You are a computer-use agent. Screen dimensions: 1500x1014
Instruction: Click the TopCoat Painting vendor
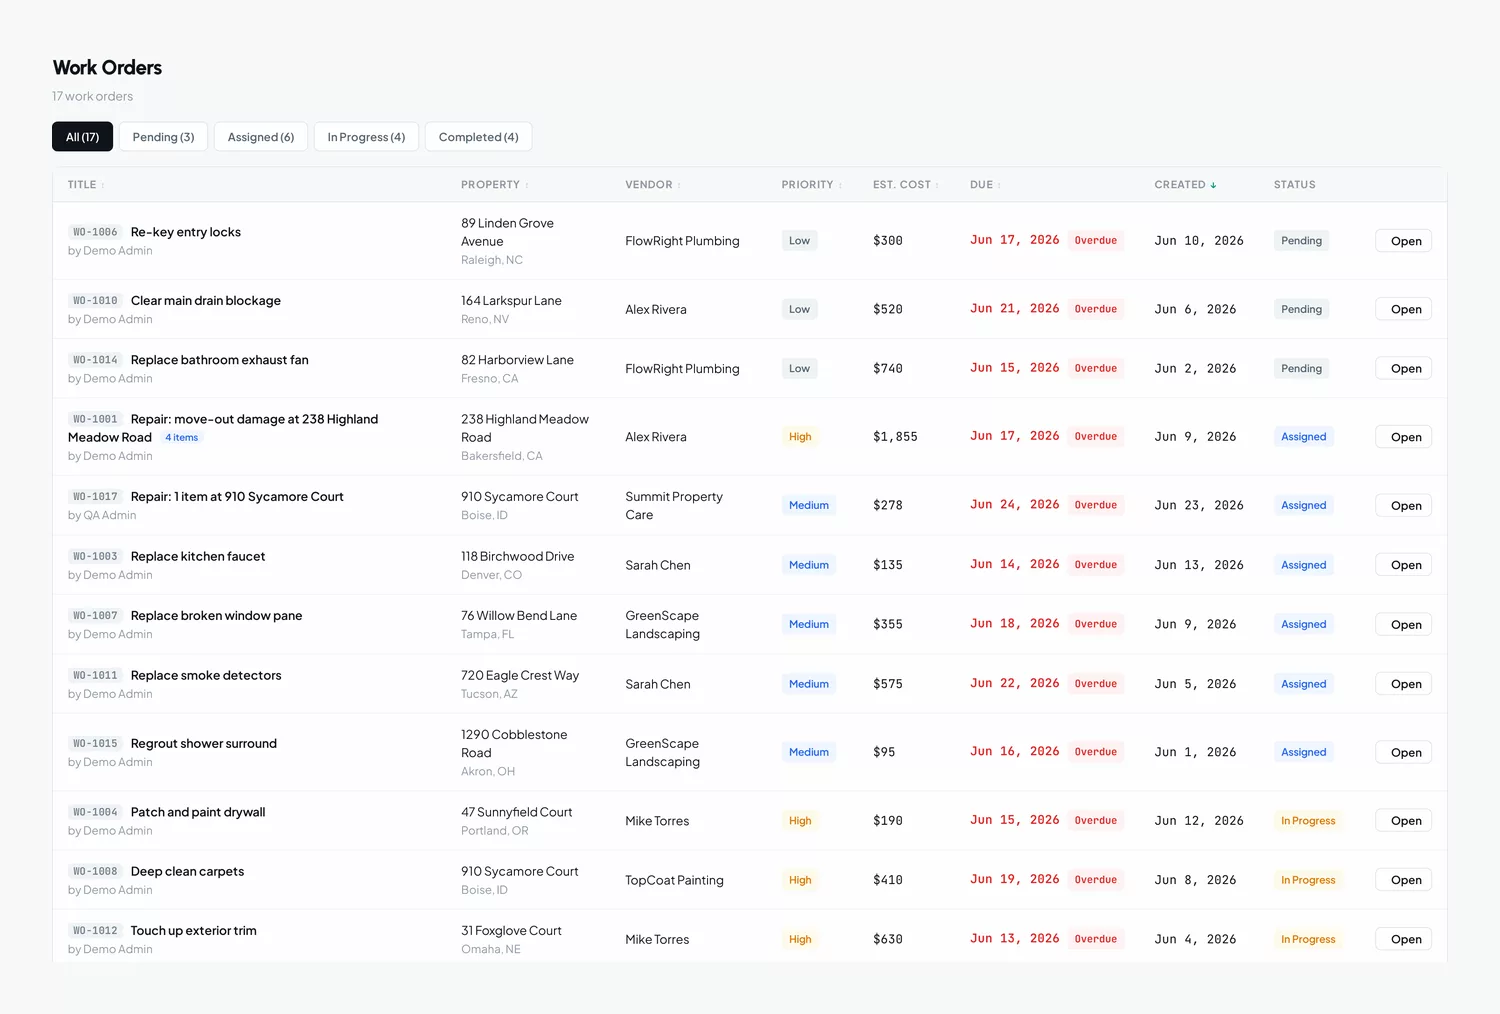[x=674, y=880]
